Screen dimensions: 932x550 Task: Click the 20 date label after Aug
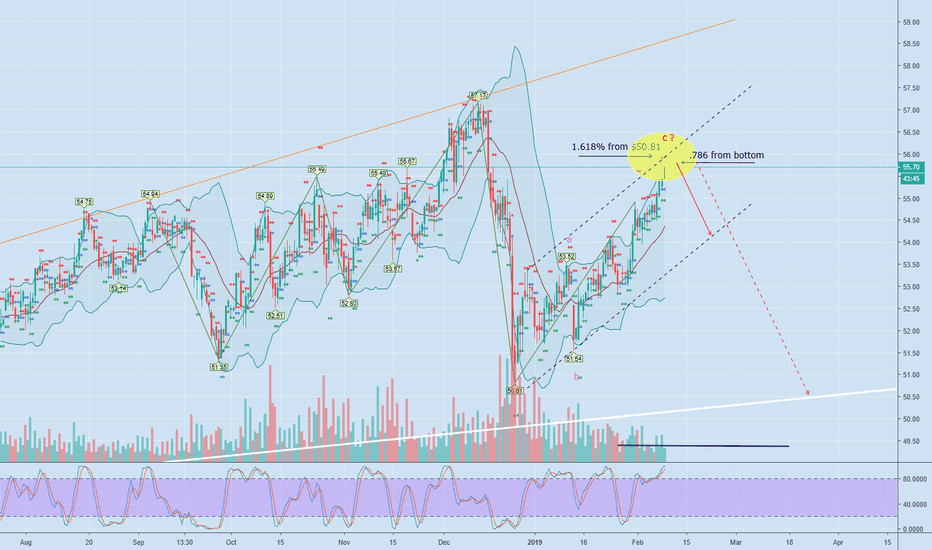(89, 542)
